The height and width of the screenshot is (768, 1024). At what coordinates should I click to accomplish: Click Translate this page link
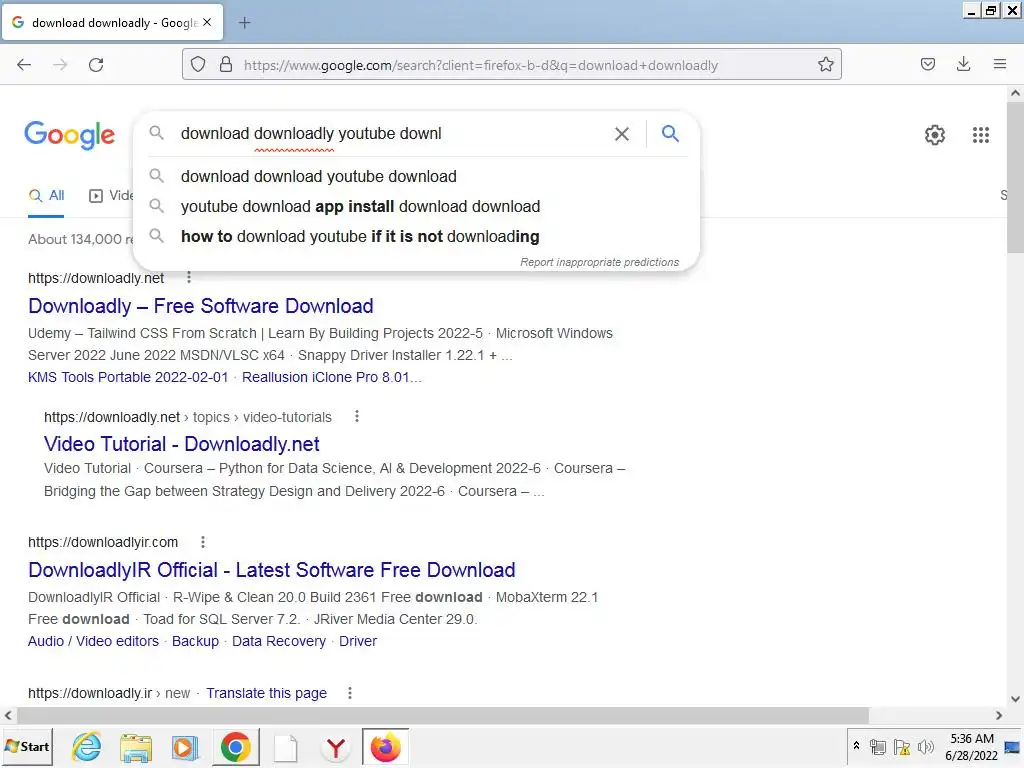click(266, 693)
